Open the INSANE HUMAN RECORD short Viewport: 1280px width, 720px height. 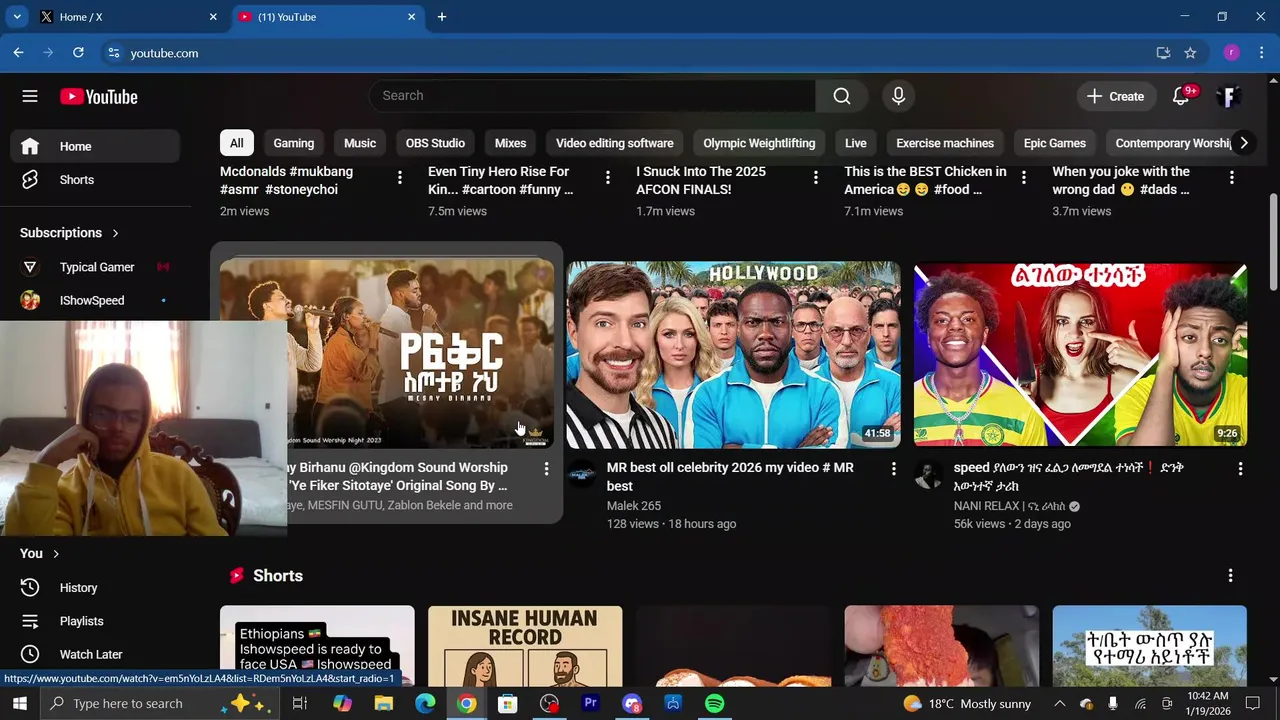click(525, 645)
